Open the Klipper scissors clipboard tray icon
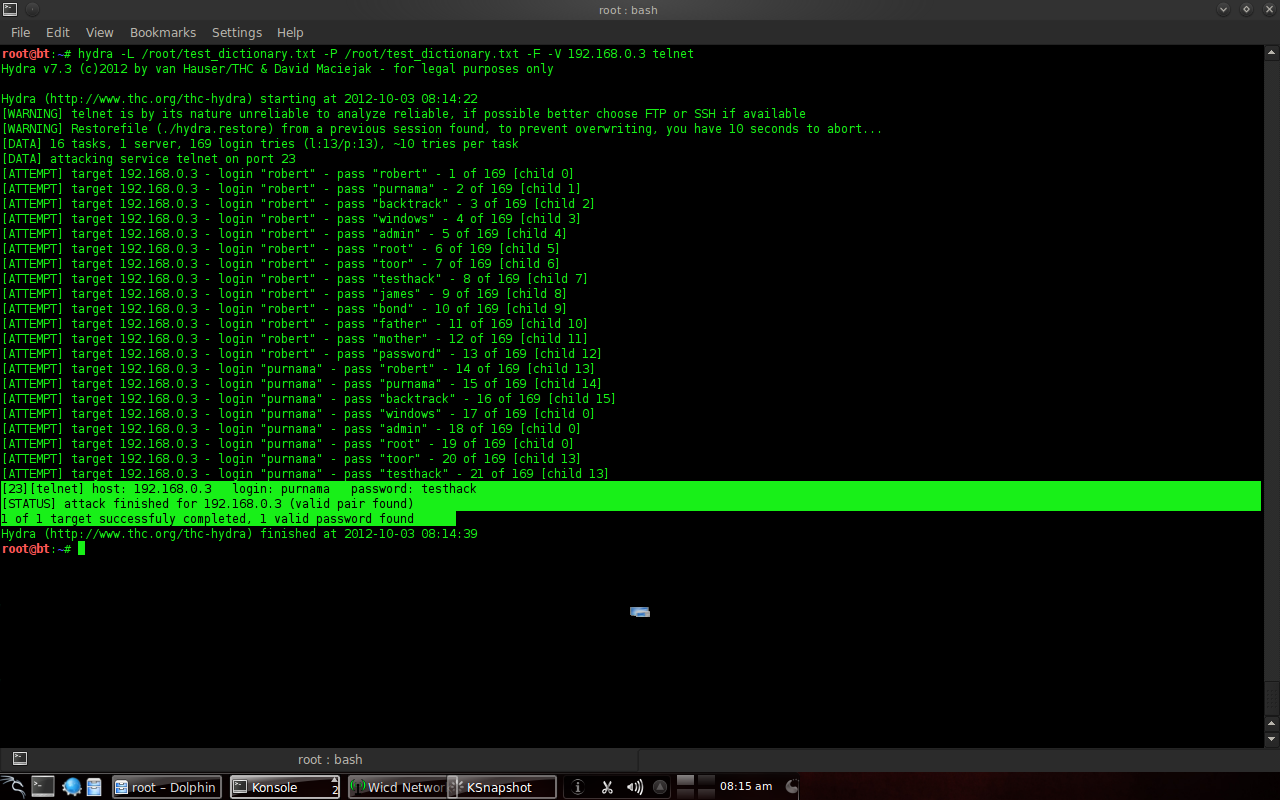 (606, 787)
